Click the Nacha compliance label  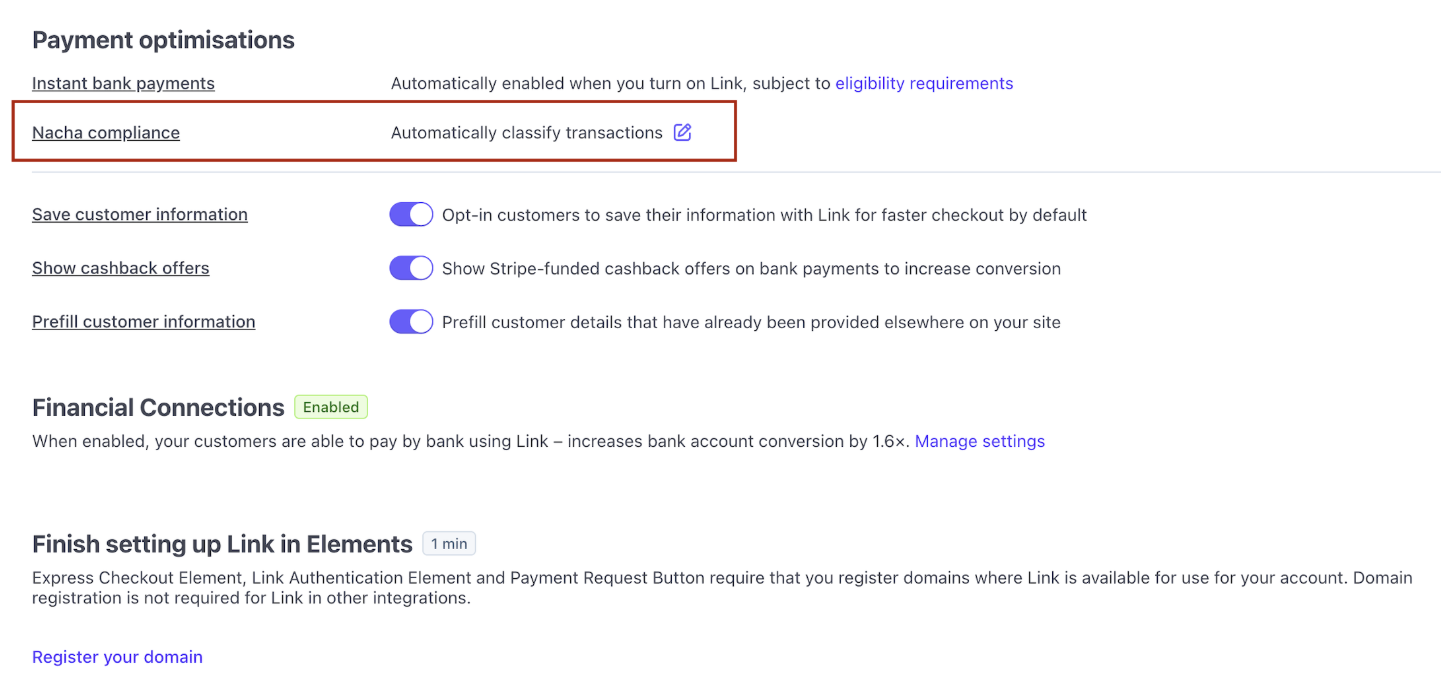coord(106,132)
